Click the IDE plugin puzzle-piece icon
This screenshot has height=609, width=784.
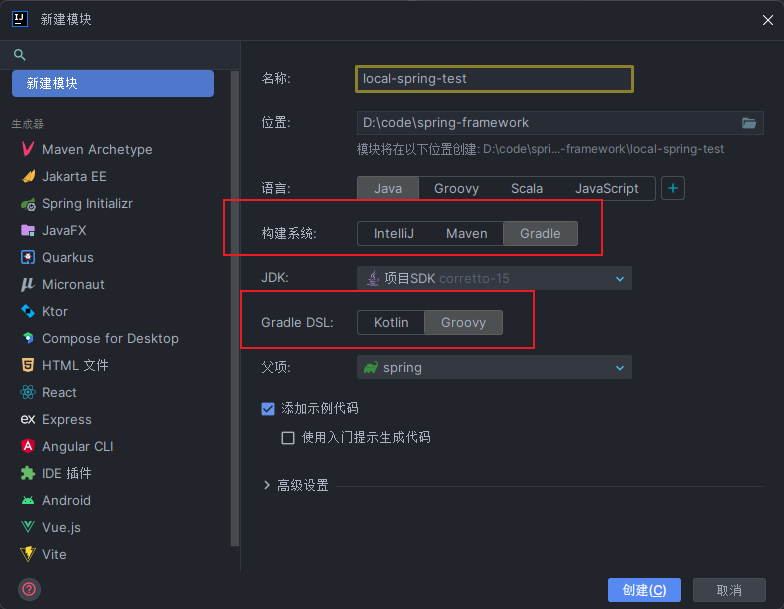click(x=28, y=473)
